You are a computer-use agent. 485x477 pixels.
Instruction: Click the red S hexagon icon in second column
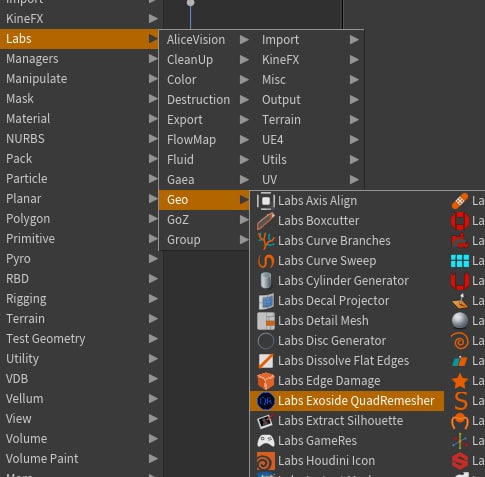point(460,461)
